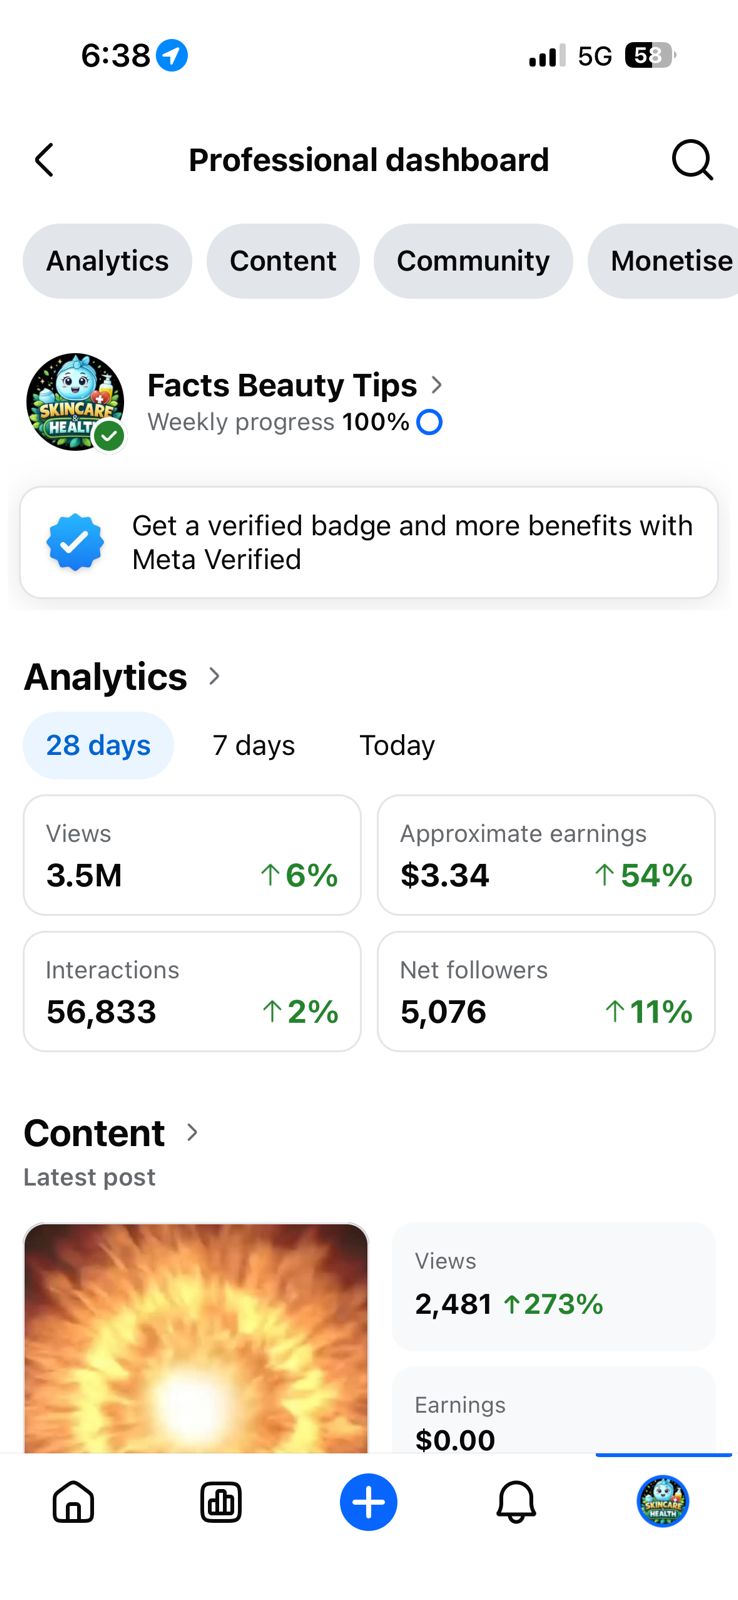Tap the Meta Verified blue badge icon
The height and width of the screenshot is (1600, 738).
(75, 542)
